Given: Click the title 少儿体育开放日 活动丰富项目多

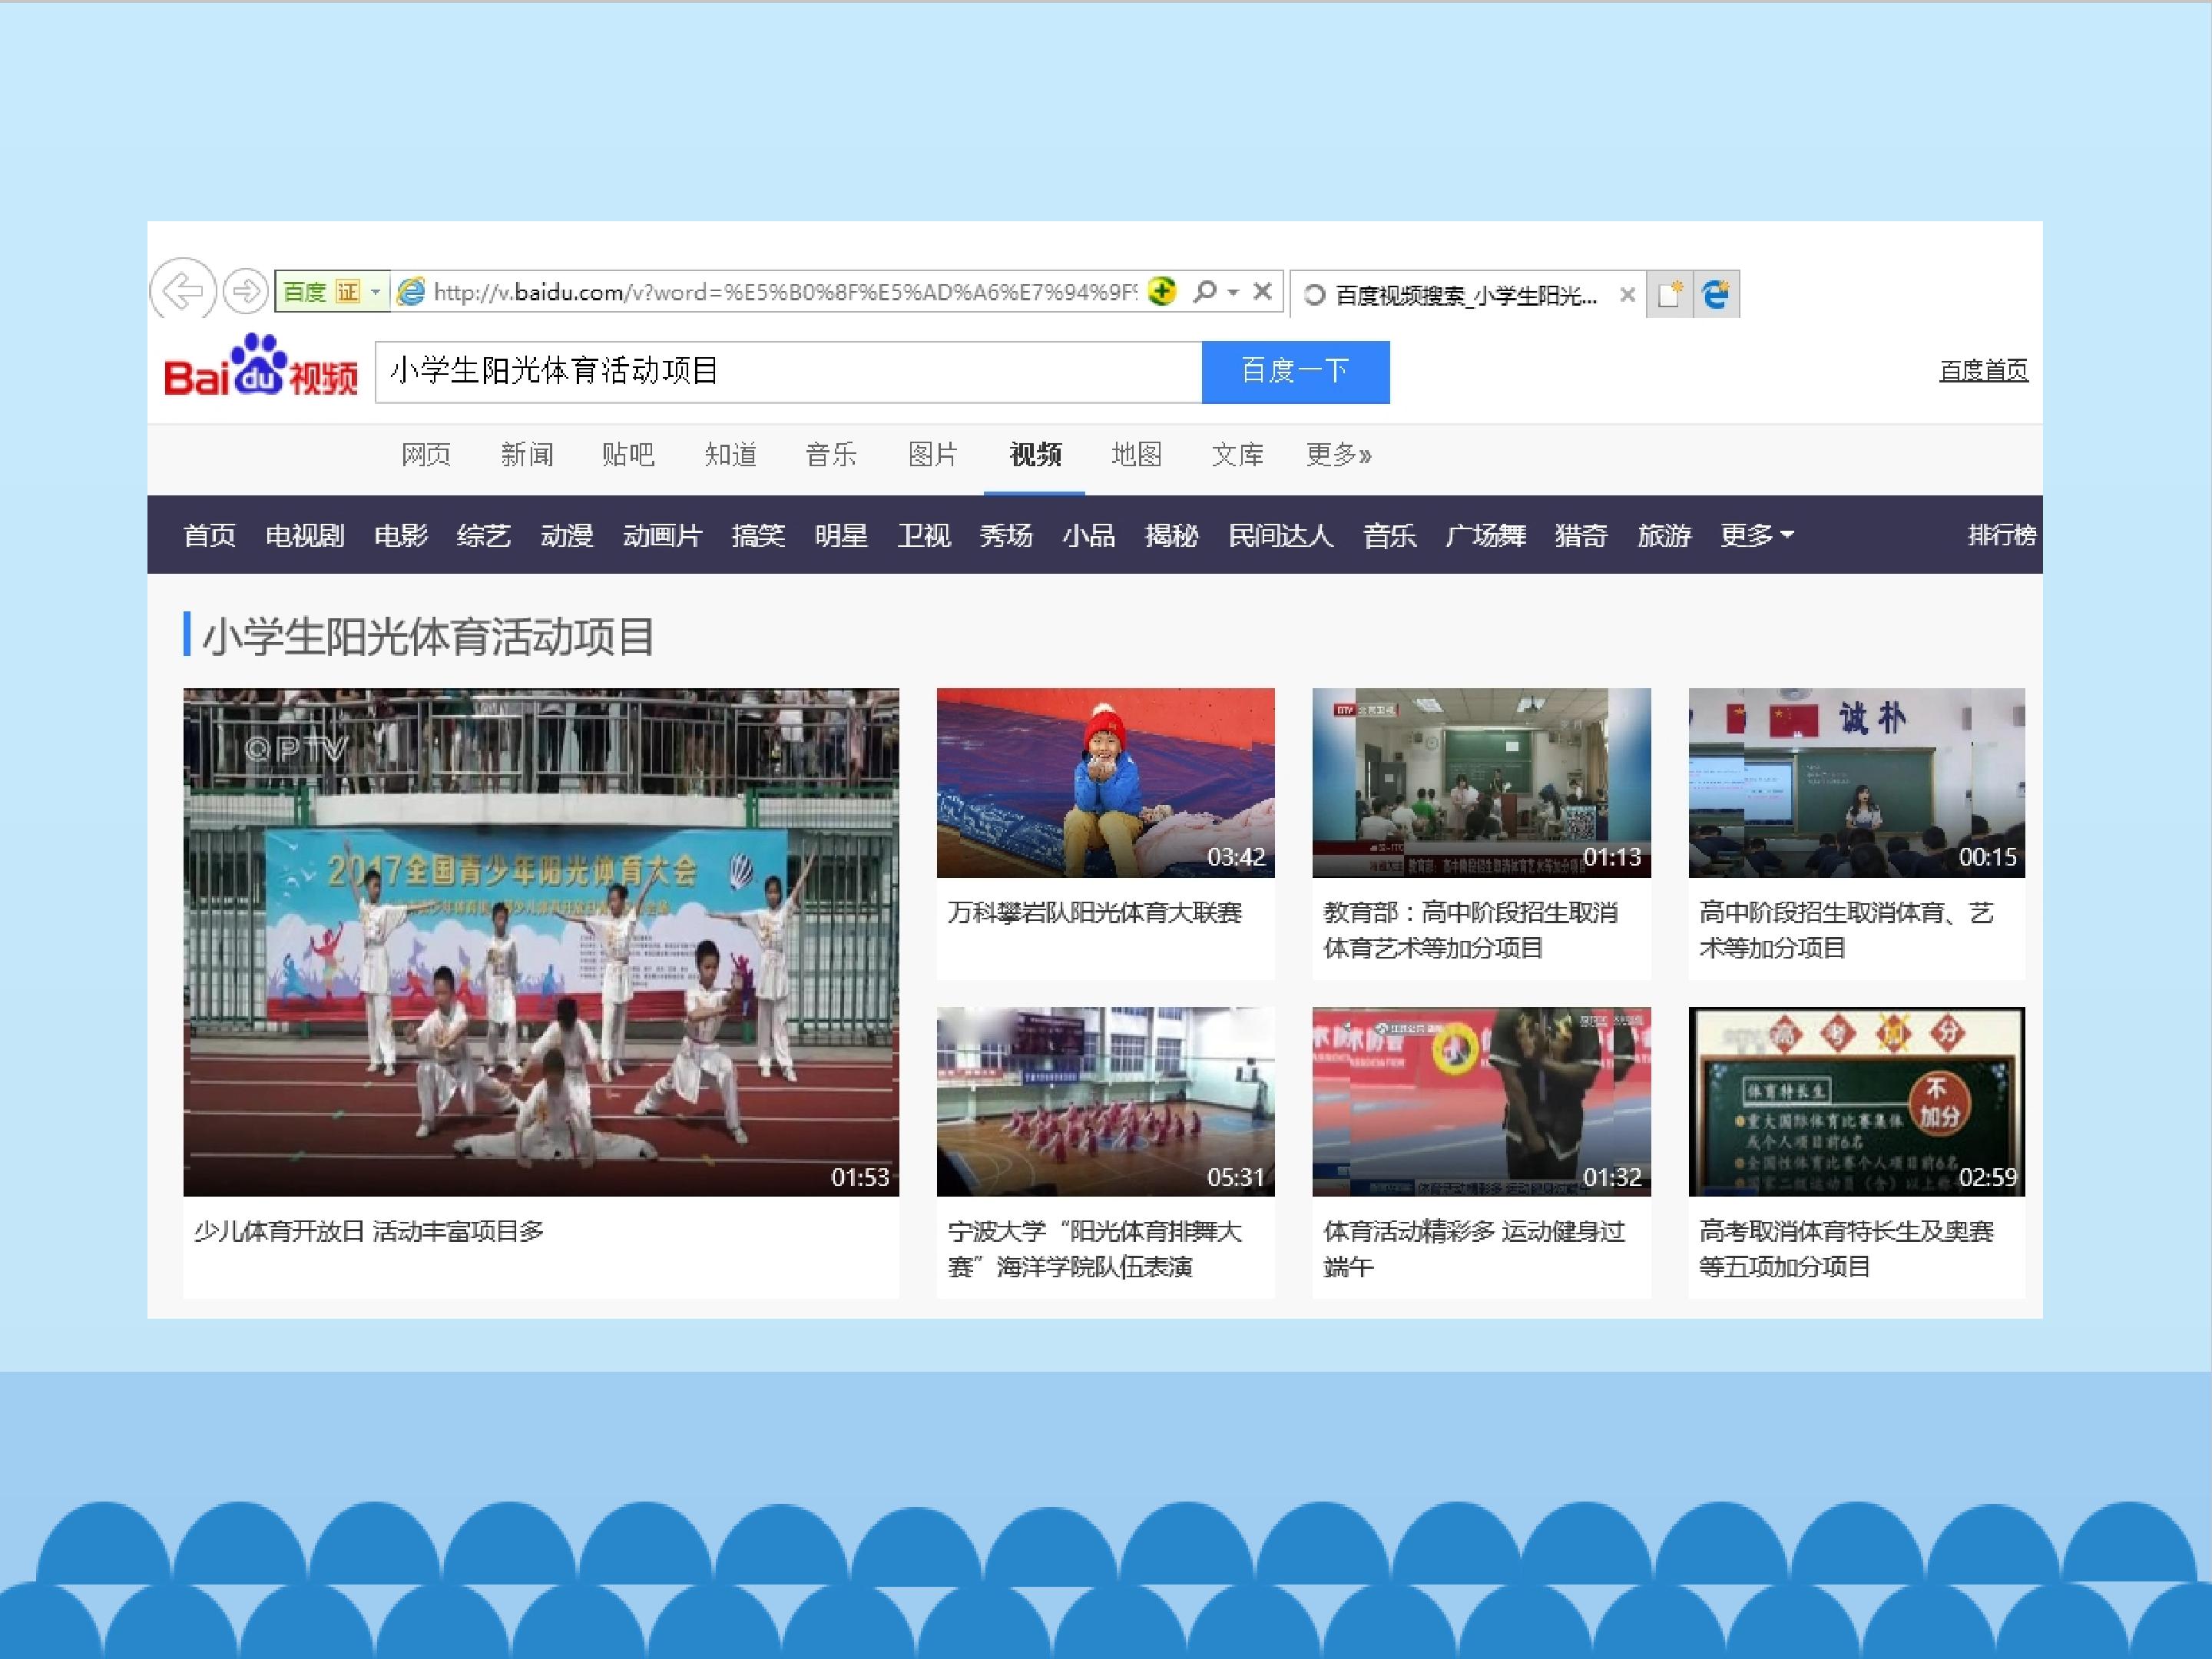Looking at the screenshot, I should tap(369, 1231).
